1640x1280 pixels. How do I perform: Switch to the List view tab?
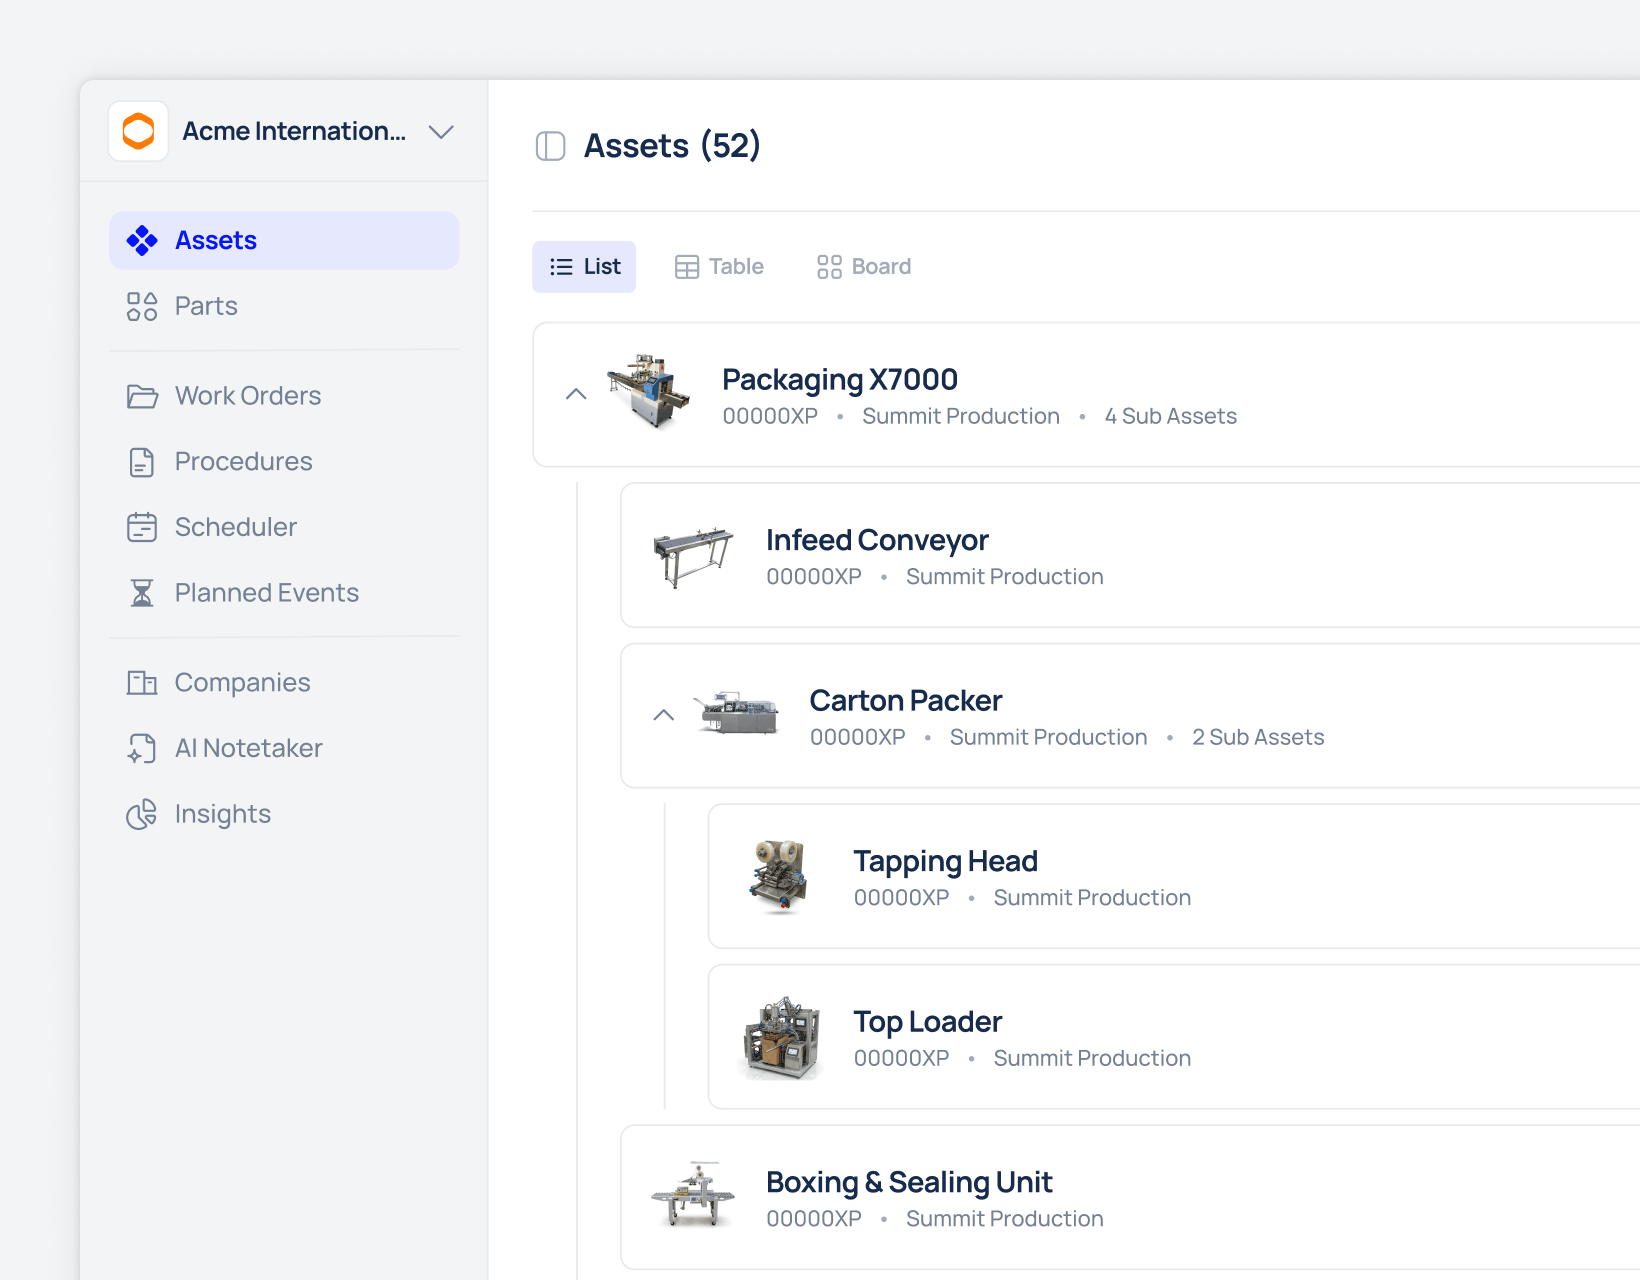[x=584, y=267]
